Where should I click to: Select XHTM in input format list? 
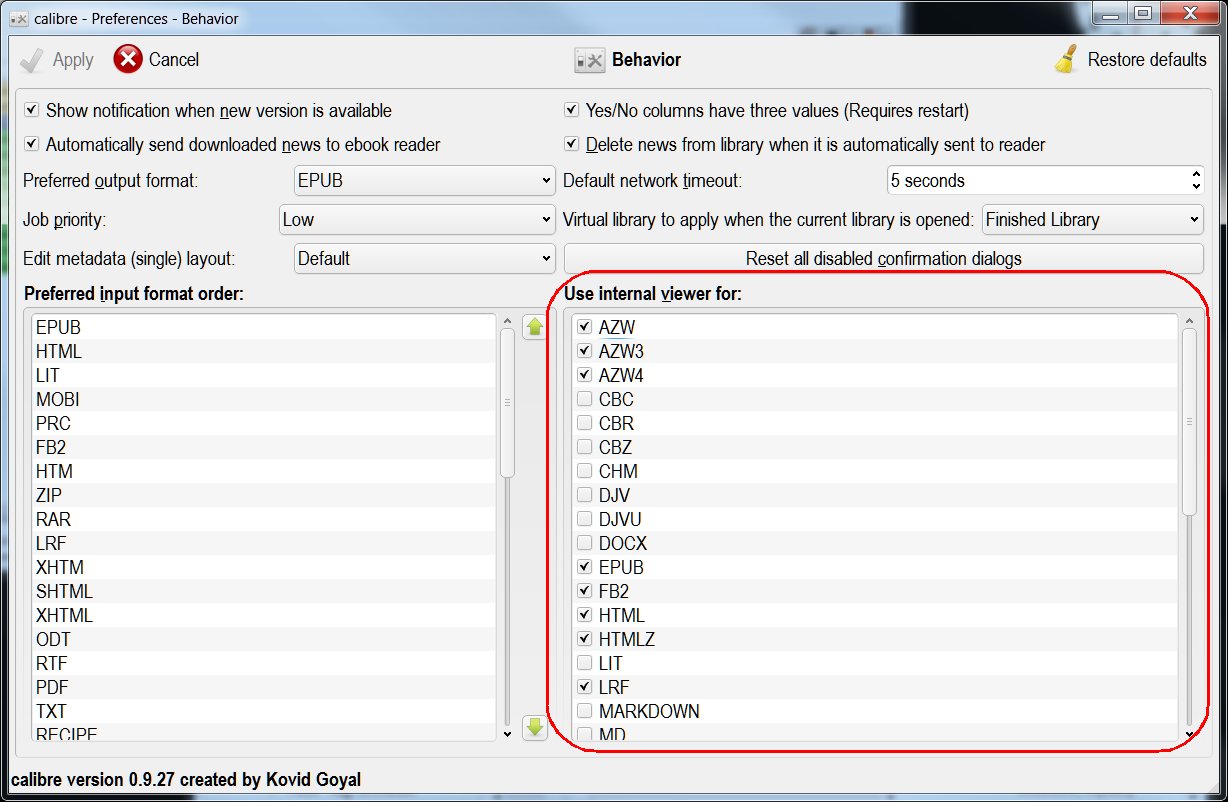click(264, 567)
